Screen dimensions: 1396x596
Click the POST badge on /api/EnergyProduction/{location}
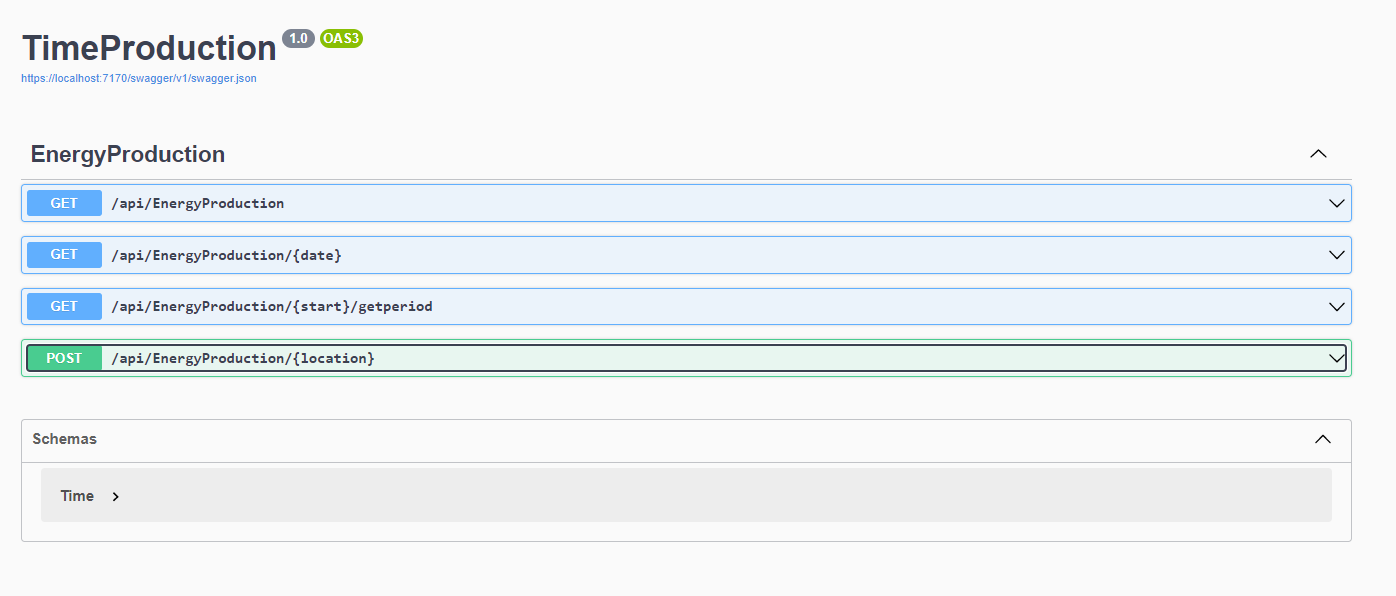[64, 357]
